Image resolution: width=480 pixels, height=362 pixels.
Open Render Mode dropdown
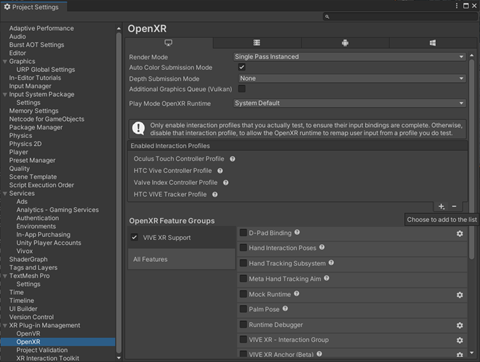349,57
